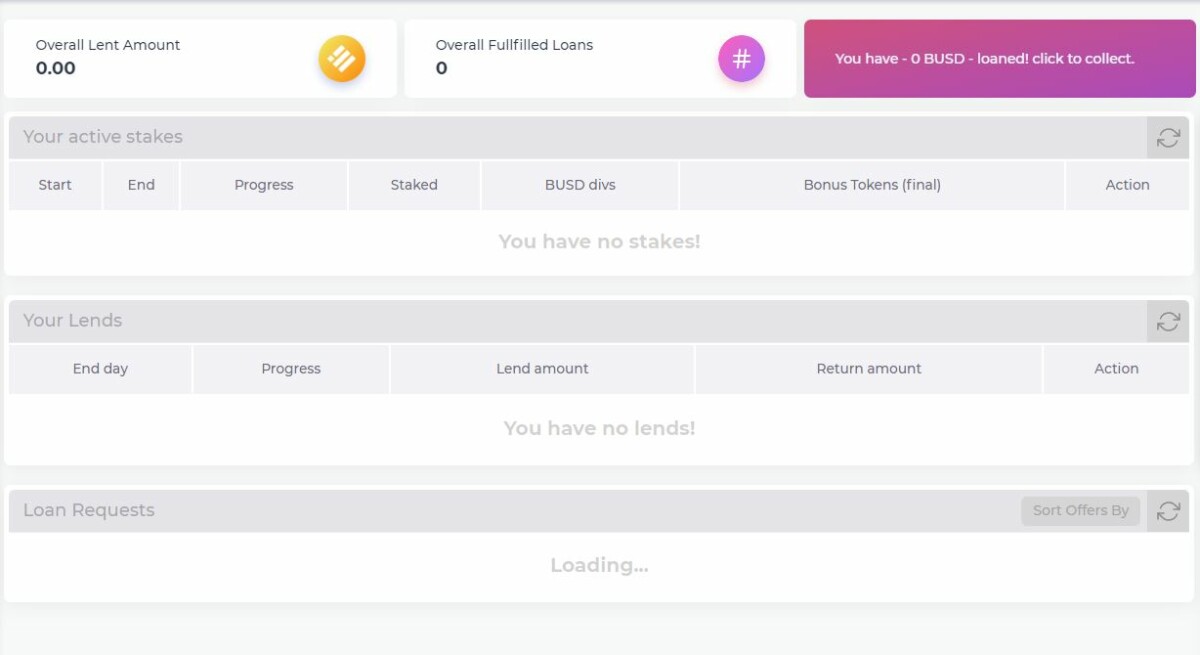Click the pink hashtag loans icon
The height and width of the screenshot is (655, 1200).
click(x=741, y=59)
